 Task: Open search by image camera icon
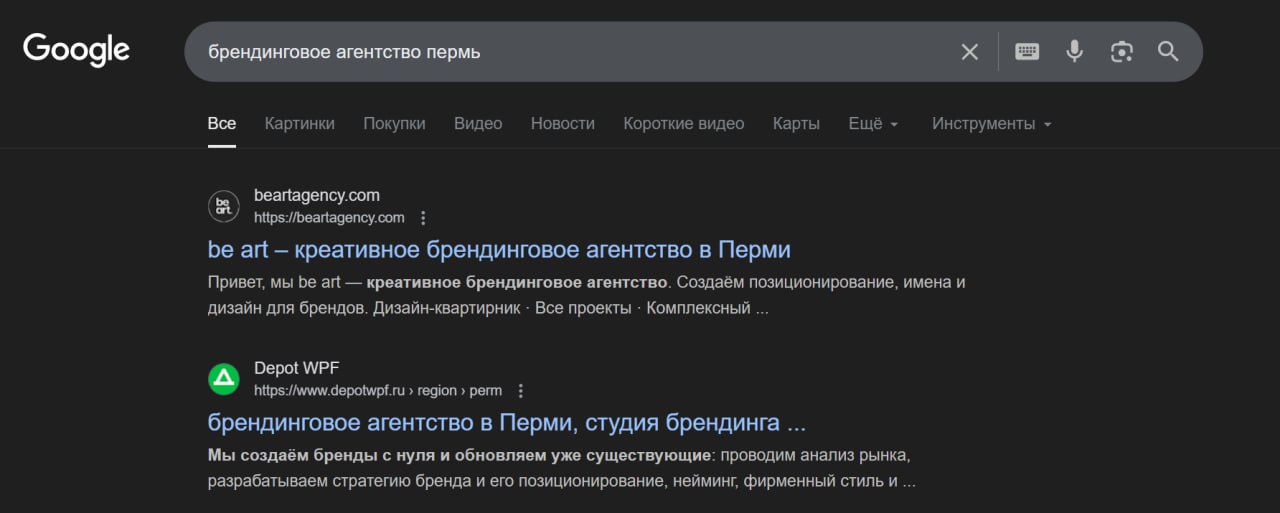click(x=1121, y=51)
